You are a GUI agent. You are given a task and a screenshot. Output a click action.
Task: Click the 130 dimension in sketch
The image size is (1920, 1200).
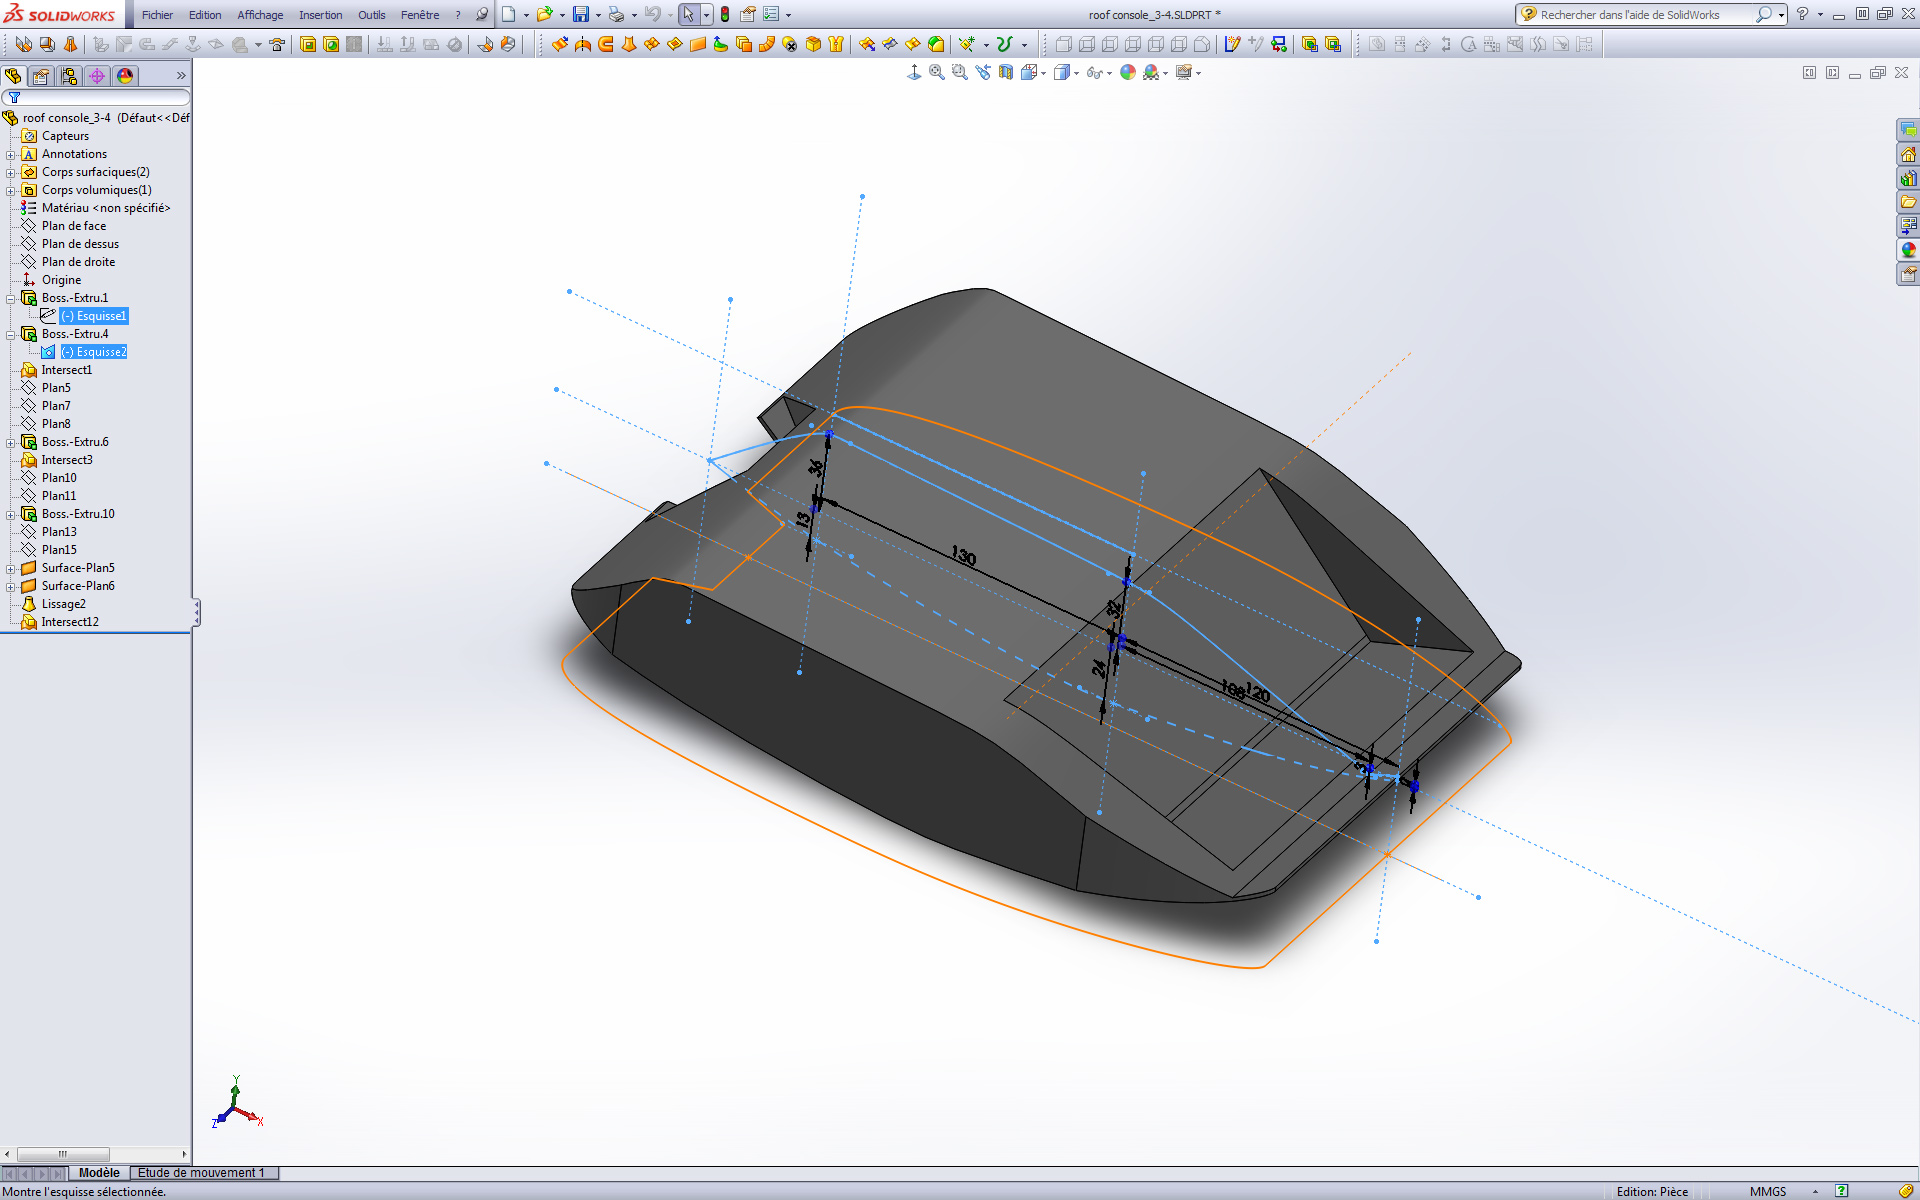[964, 556]
